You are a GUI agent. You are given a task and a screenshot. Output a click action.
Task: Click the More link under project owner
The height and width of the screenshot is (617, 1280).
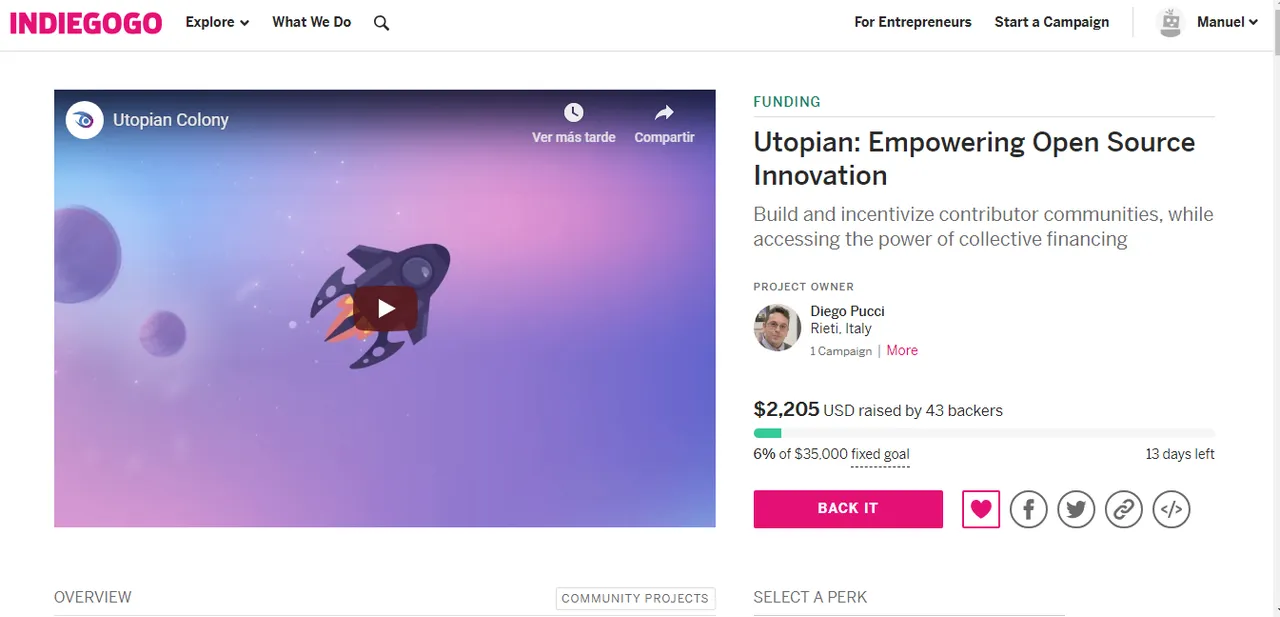pos(902,350)
